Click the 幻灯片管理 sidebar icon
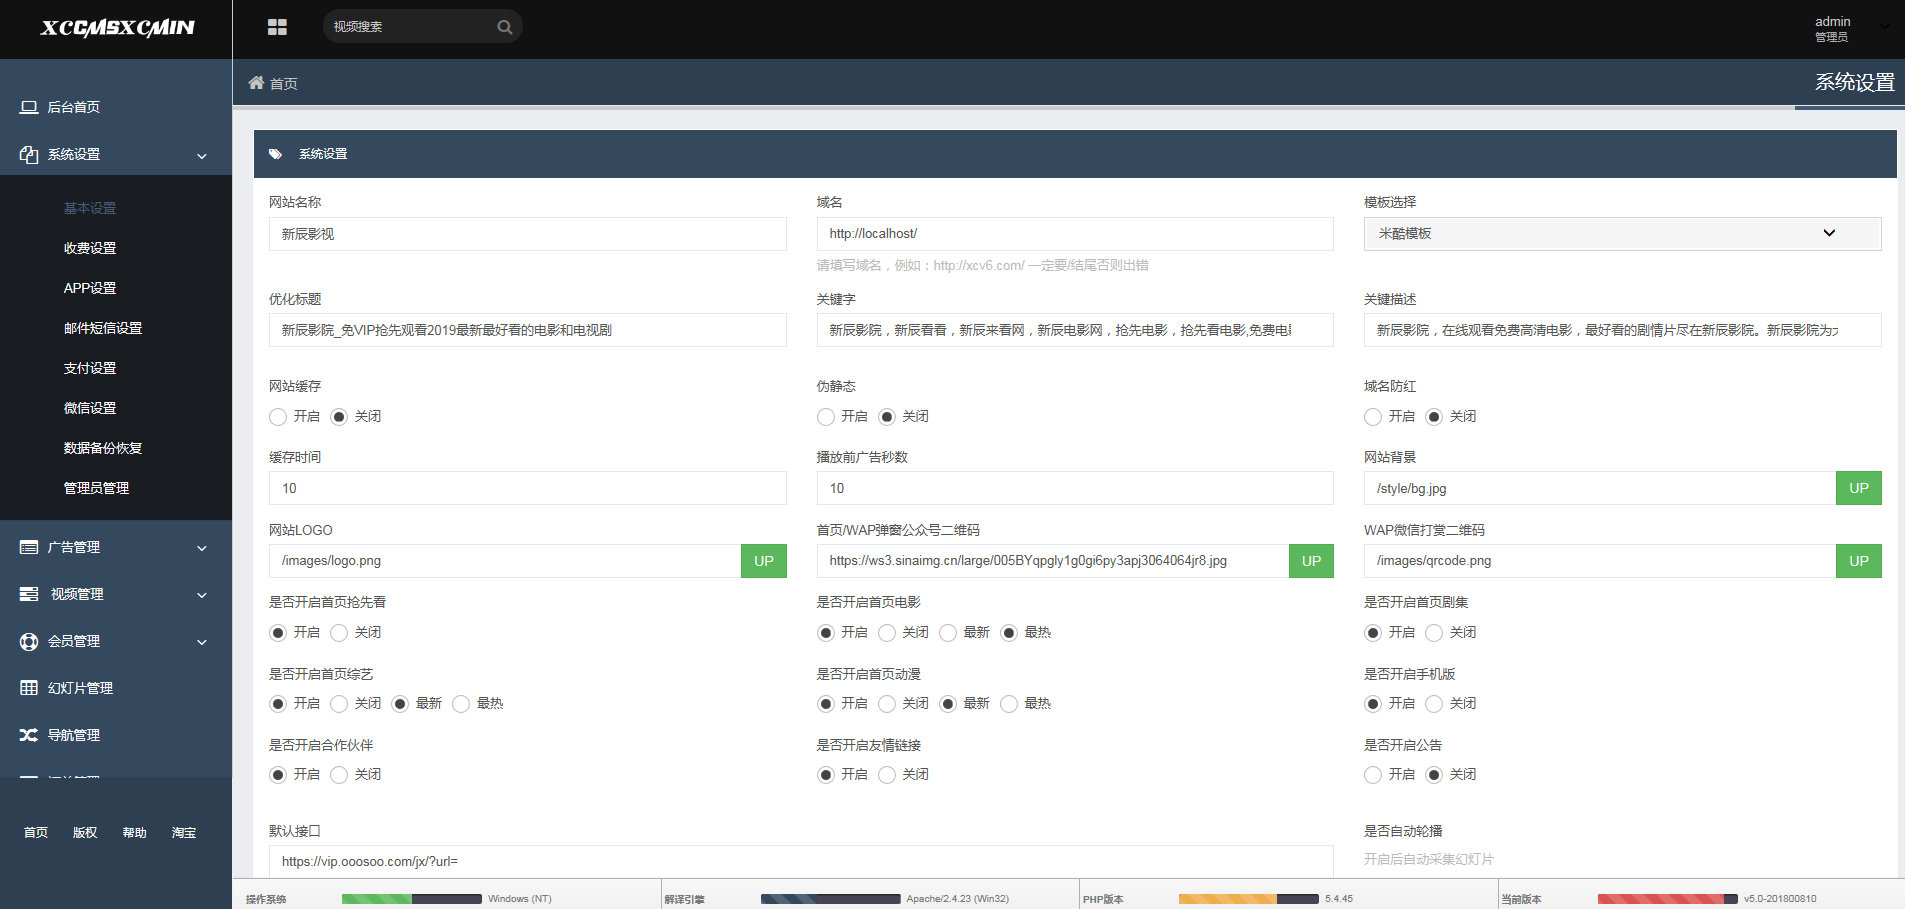Viewport: 1905px width, 909px height. (x=28, y=688)
